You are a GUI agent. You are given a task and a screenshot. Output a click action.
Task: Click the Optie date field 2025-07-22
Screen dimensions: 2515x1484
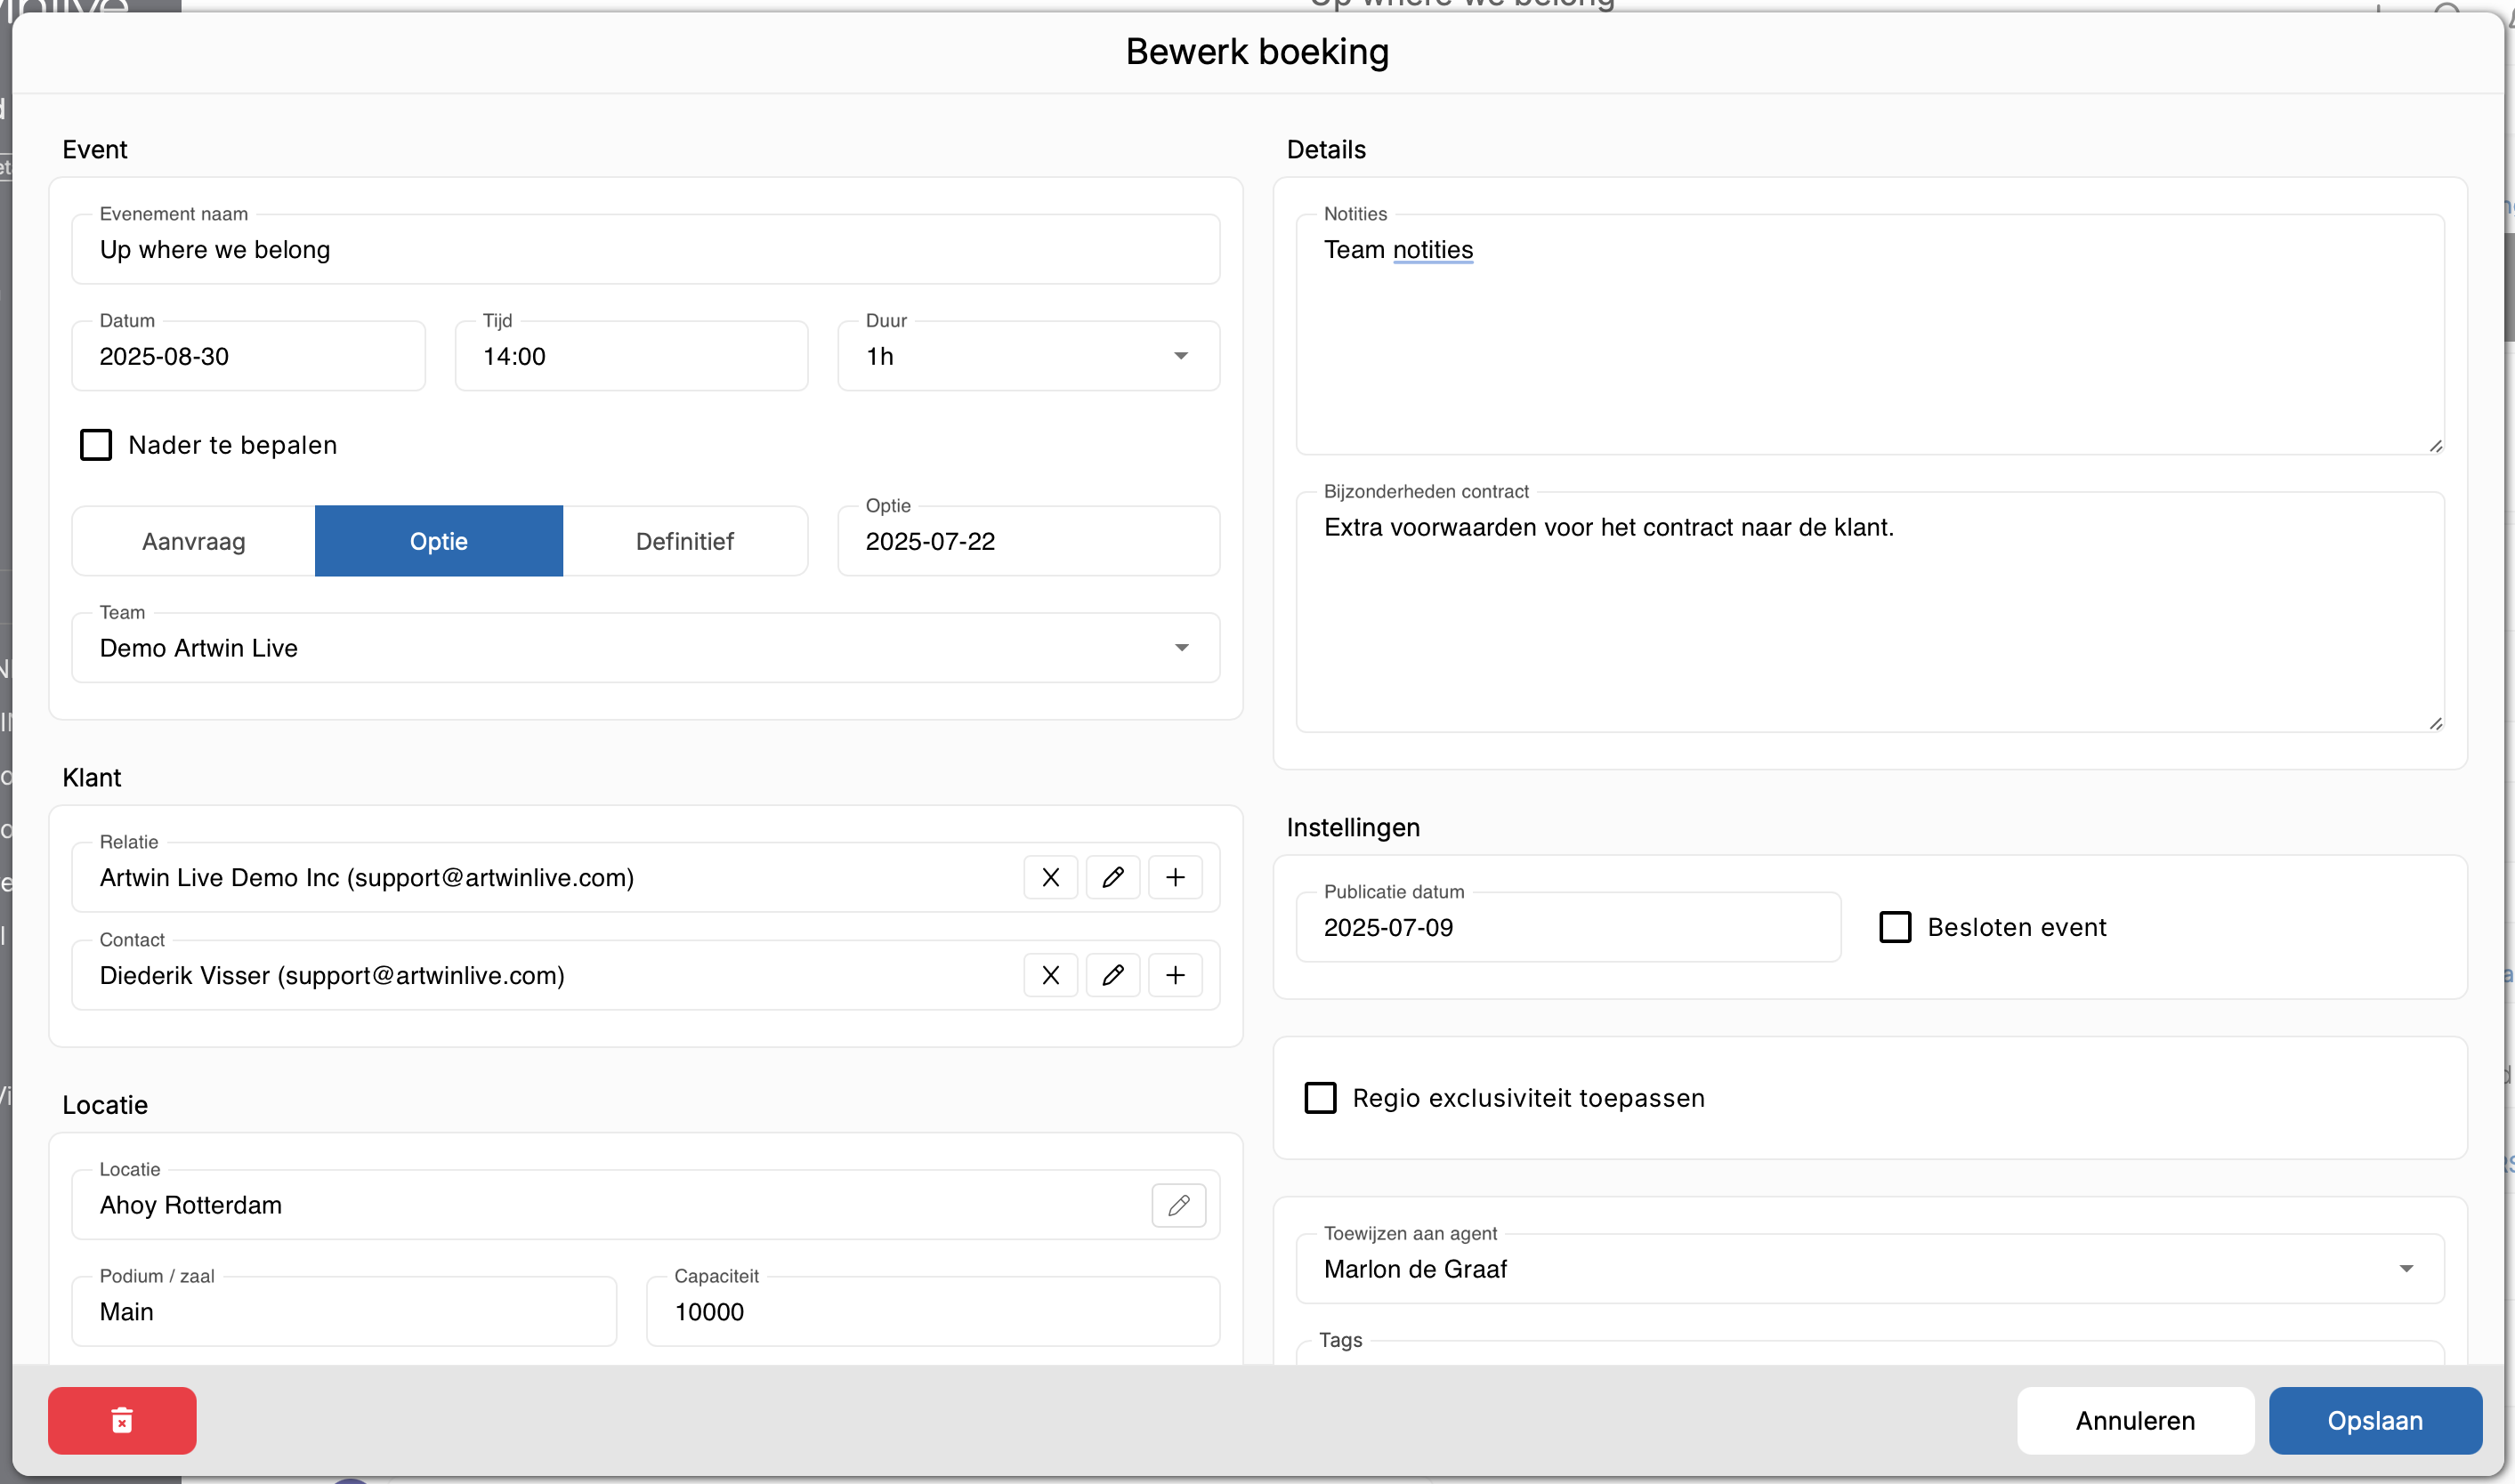tap(1029, 541)
